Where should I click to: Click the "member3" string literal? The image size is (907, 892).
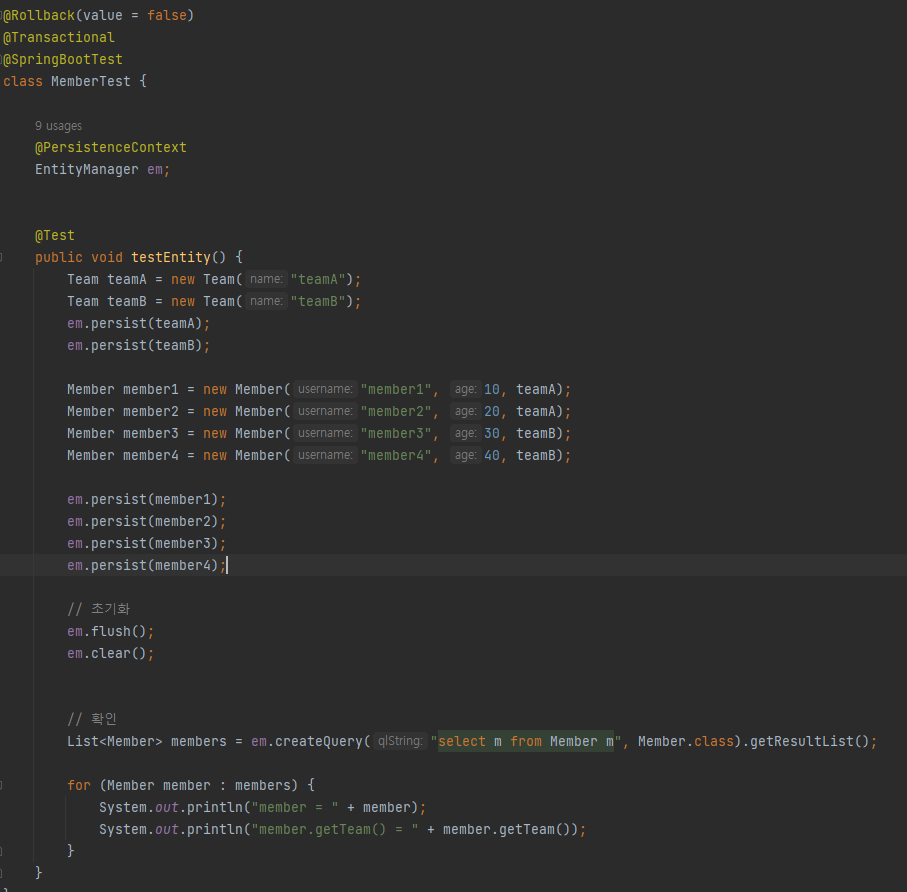pyautogui.click(x=396, y=433)
